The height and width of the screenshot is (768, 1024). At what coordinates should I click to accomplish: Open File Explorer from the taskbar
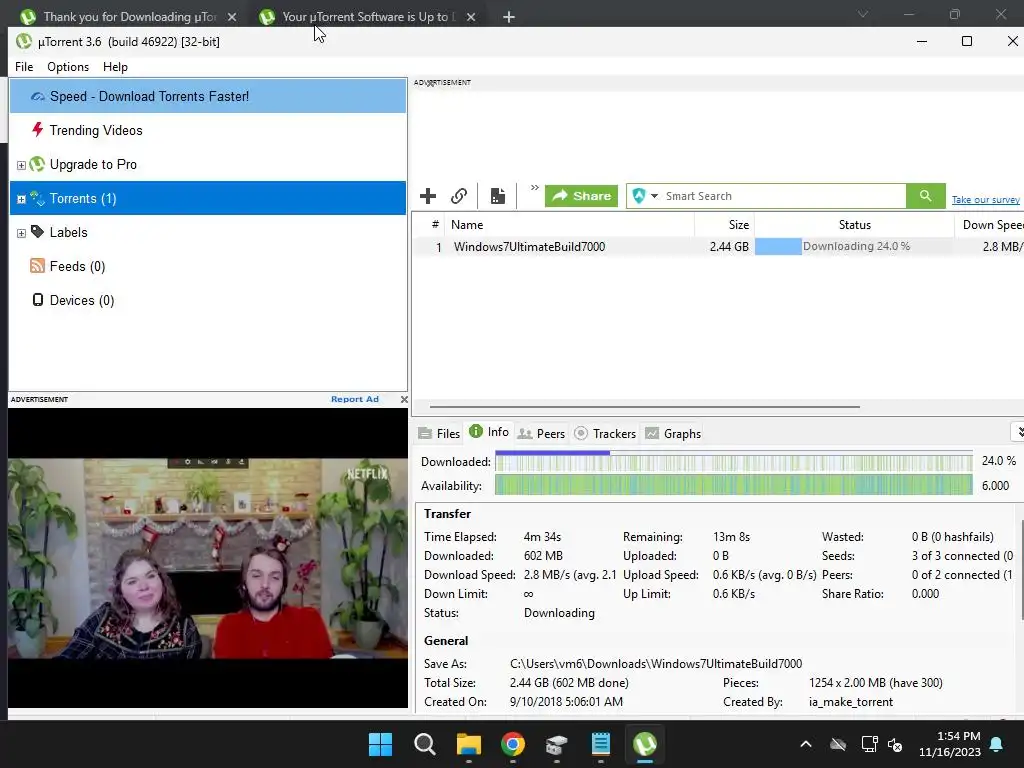[x=468, y=744]
